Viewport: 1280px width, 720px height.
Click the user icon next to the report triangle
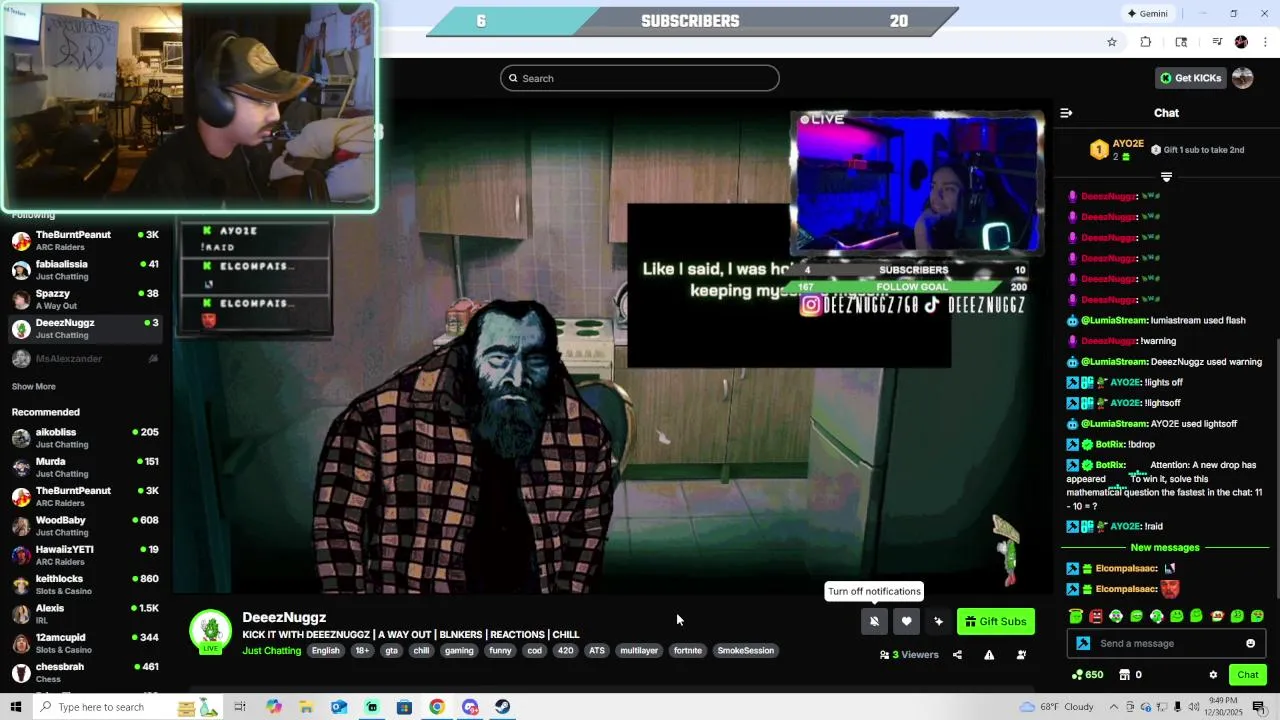(1021, 655)
